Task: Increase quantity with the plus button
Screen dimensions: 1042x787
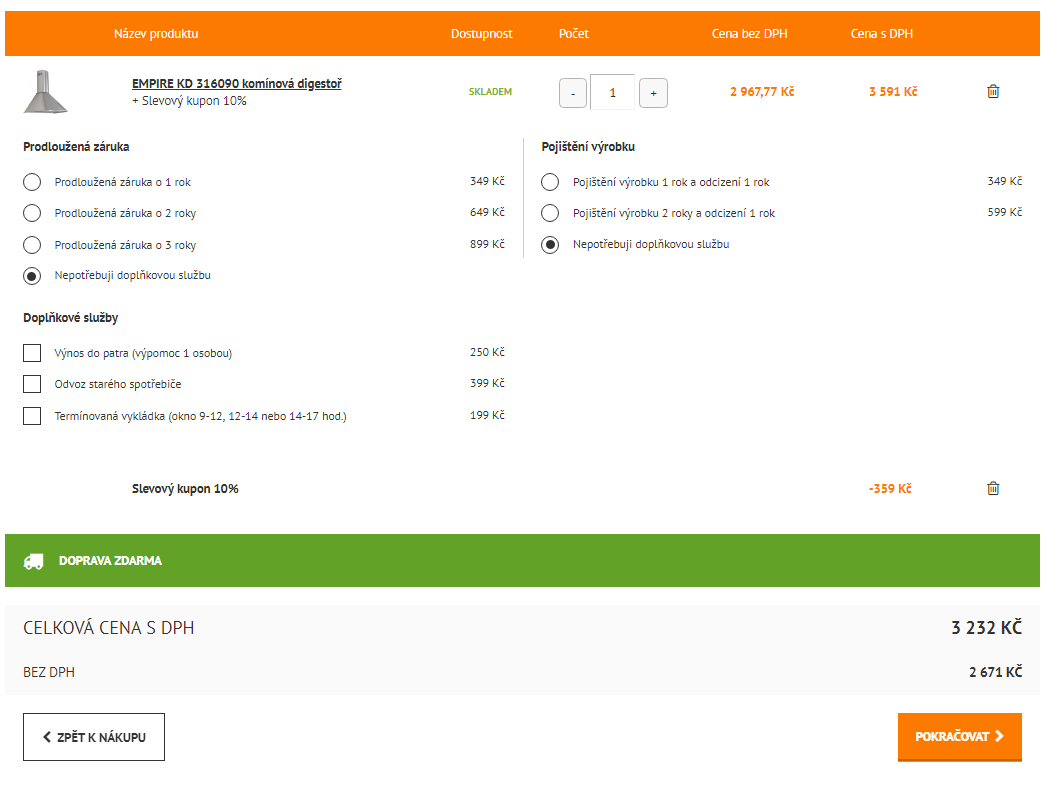Action: click(653, 93)
